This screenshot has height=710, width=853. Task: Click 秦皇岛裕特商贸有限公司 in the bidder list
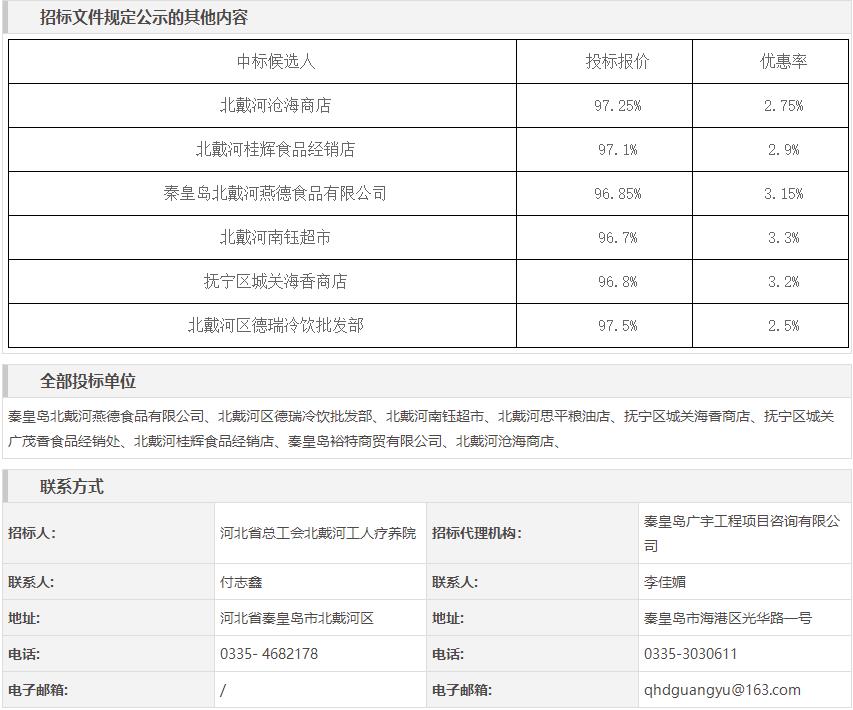365,440
